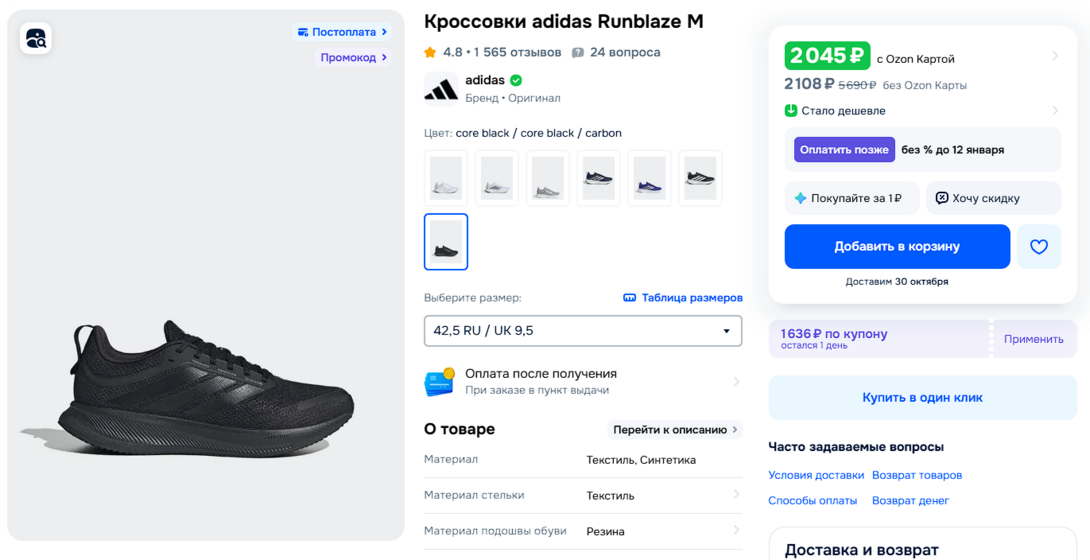Expand Оплата после получения details
Screen dimensions: 1090x560
pyautogui.click(x=736, y=381)
